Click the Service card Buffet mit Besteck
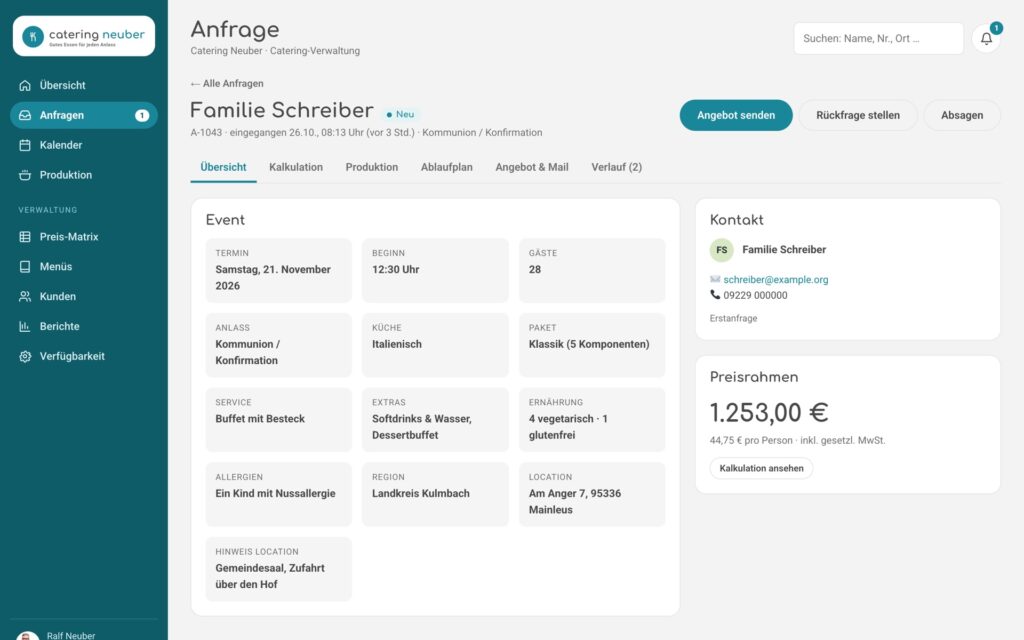 pos(278,420)
